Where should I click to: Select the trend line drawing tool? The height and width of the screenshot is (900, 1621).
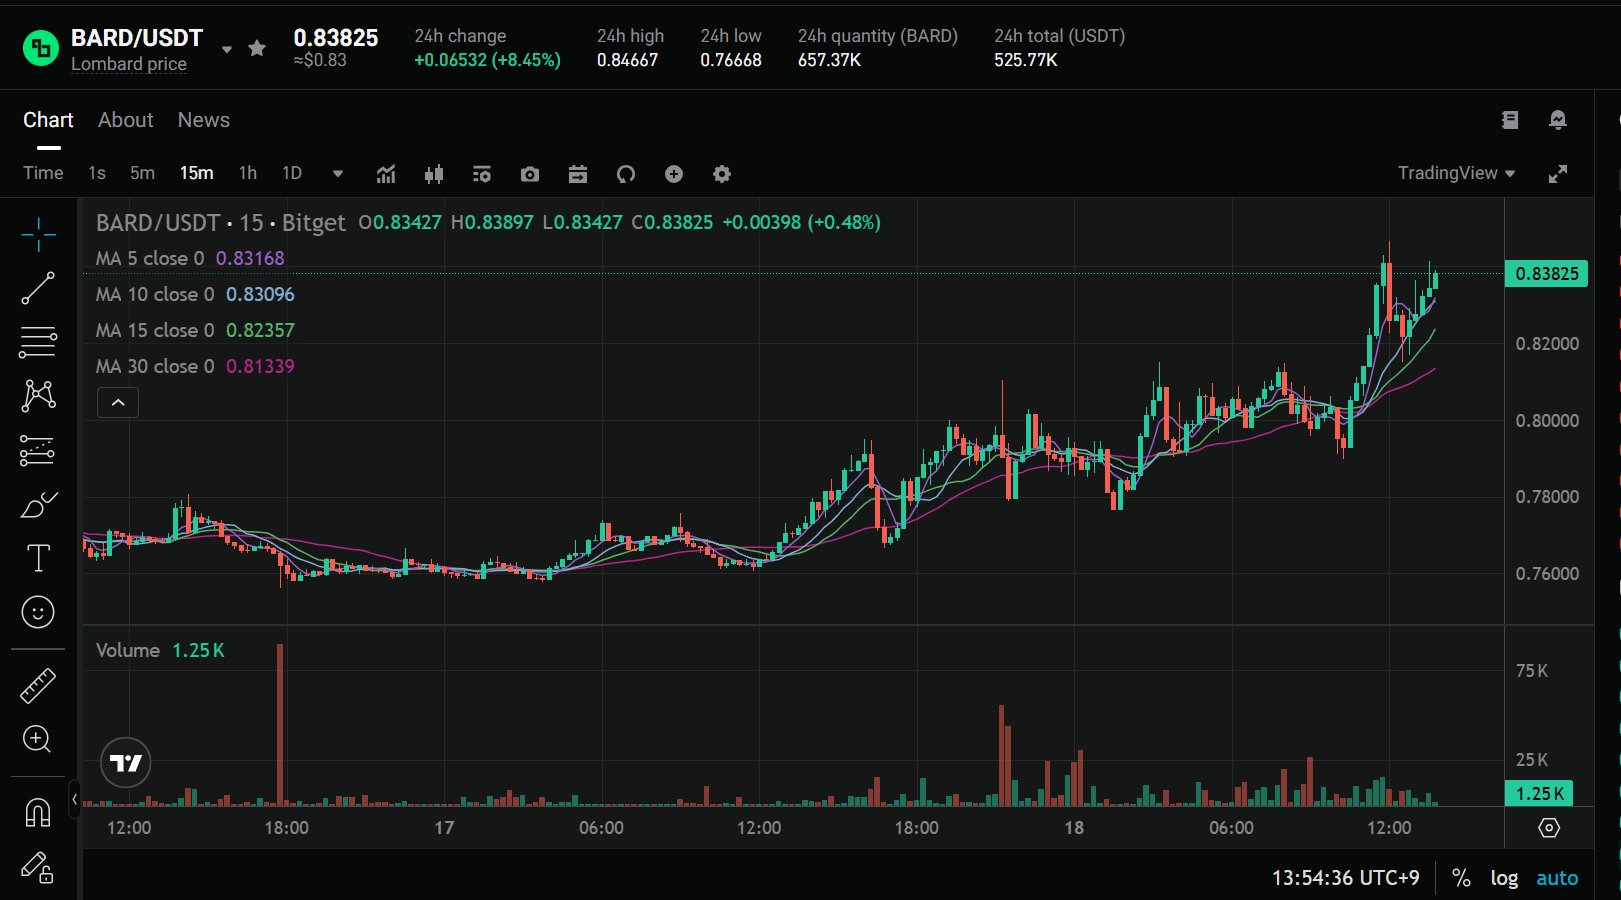click(x=38, y=288)
